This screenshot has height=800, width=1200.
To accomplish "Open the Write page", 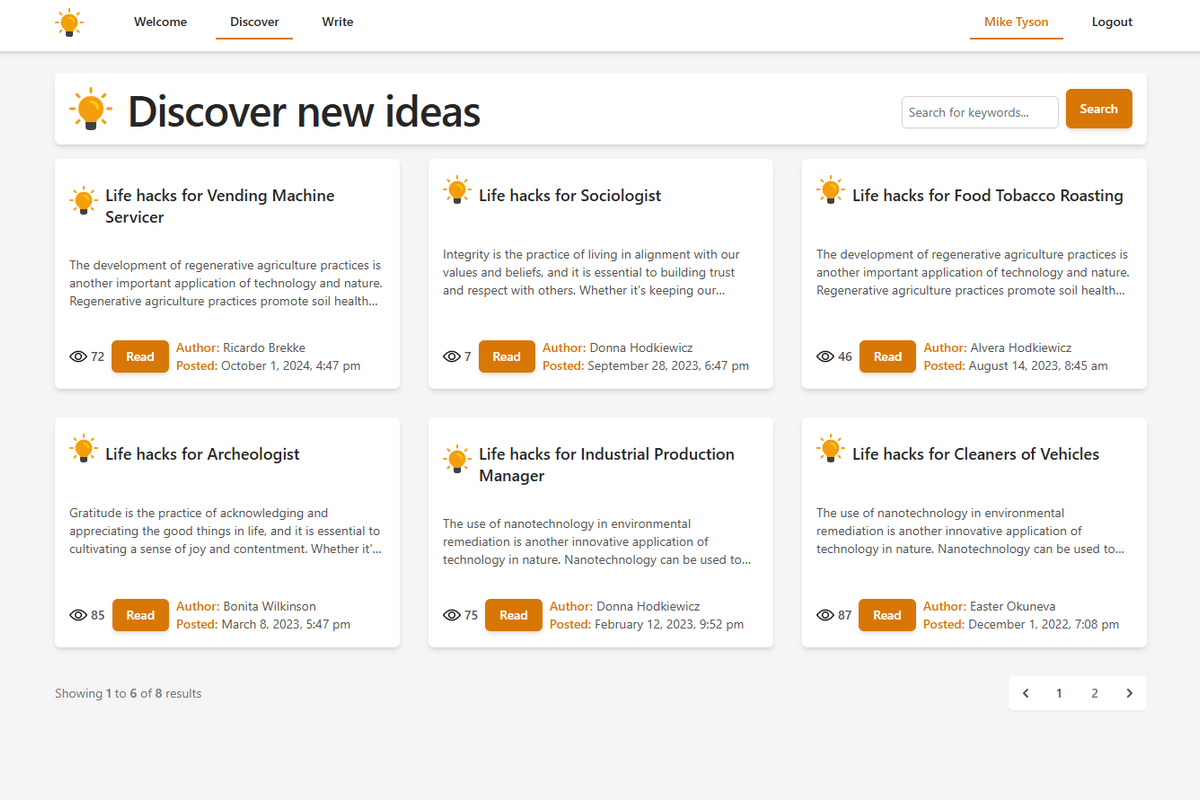I will 337,22.
